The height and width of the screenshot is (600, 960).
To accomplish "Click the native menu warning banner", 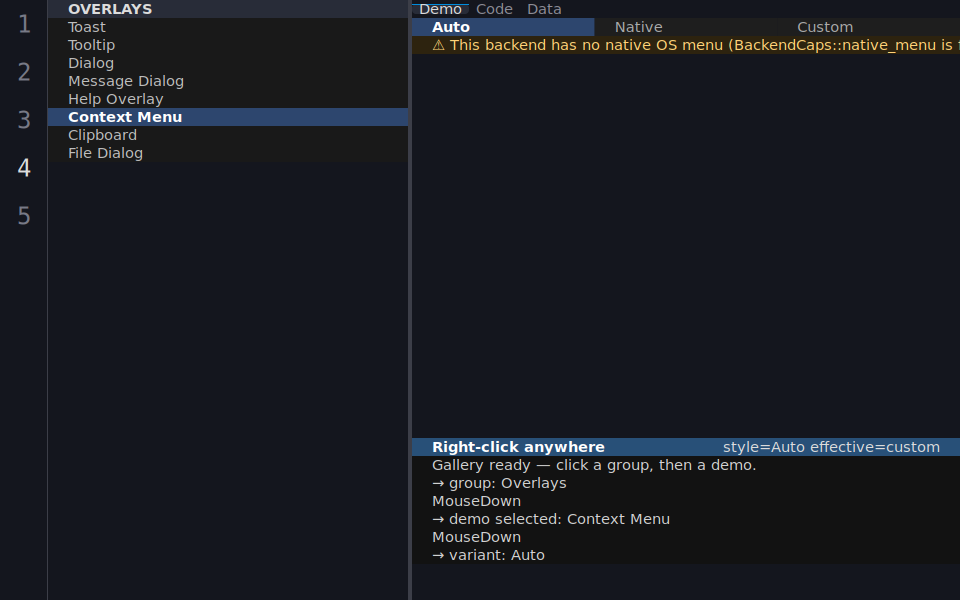I will click(x=686, y=45).
